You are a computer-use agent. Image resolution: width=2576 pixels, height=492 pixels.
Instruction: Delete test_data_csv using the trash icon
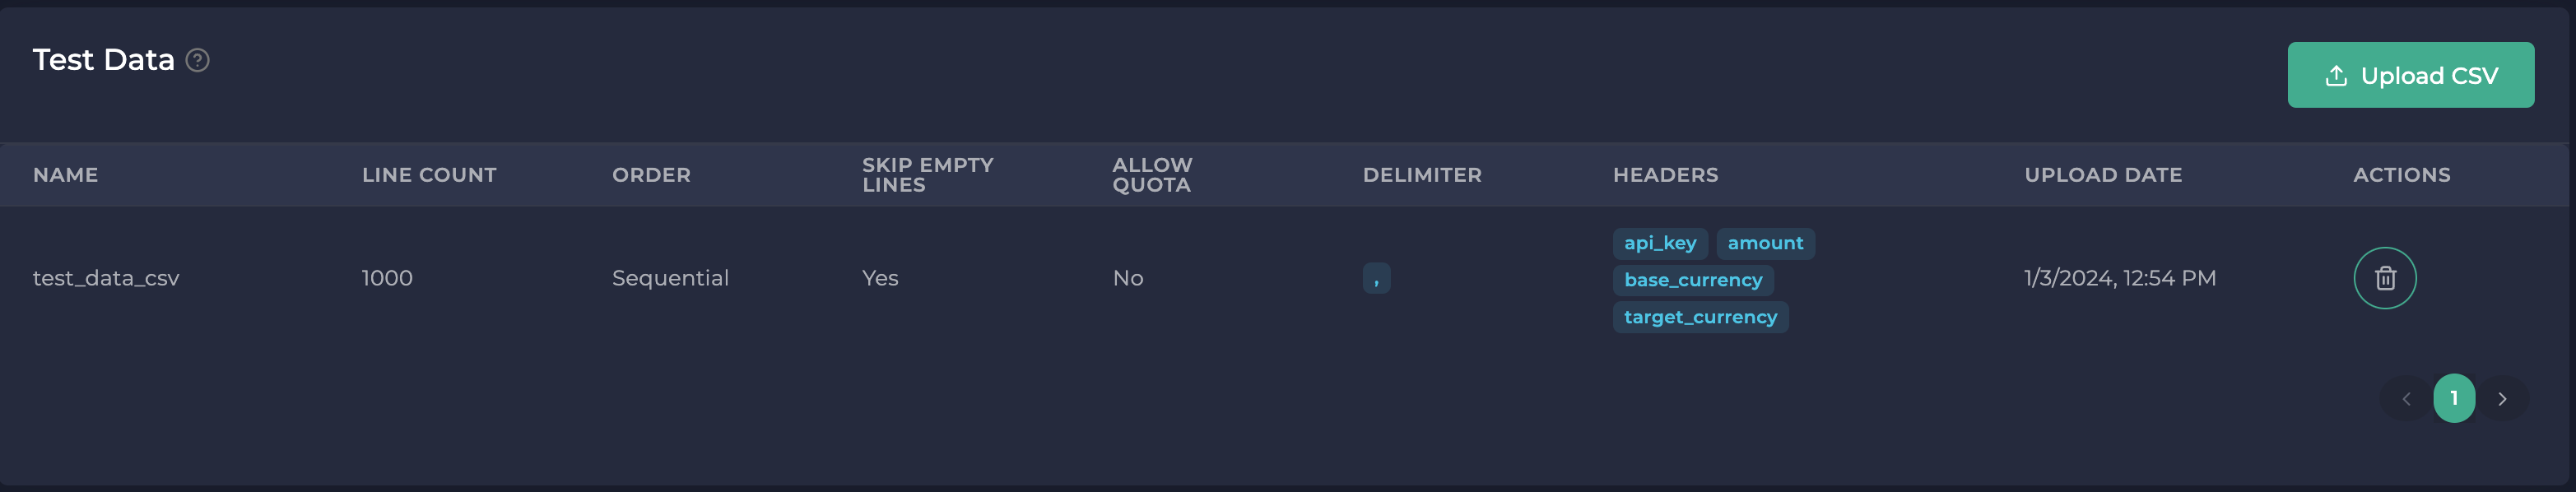click(x=2385, y=278)
